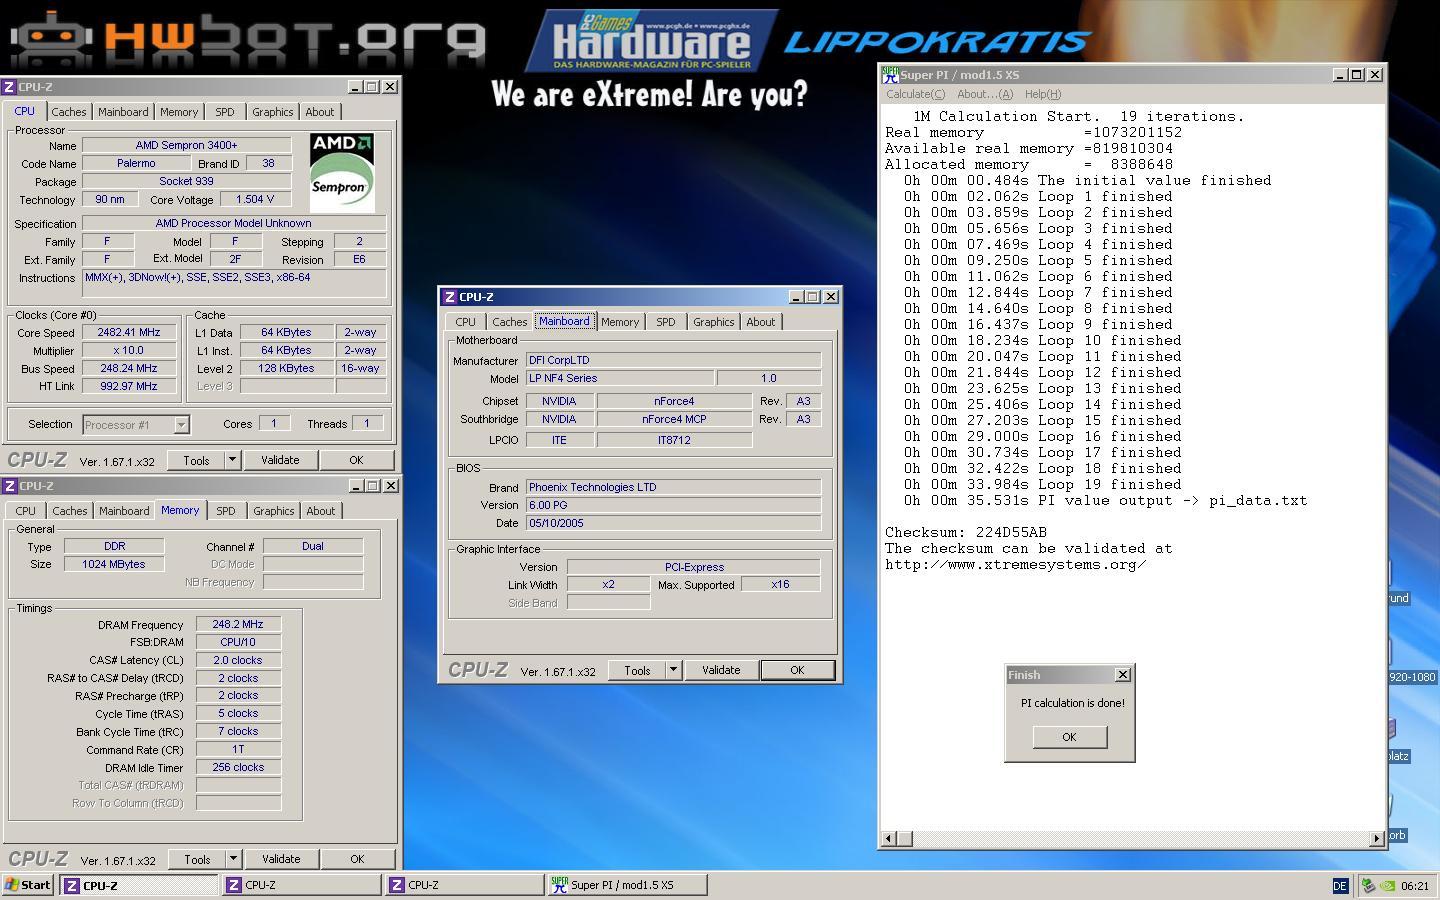Select Graphics tab in Mainboard CPU-Z window
The height and width of the screenshot is (900, 1440).
713,322
